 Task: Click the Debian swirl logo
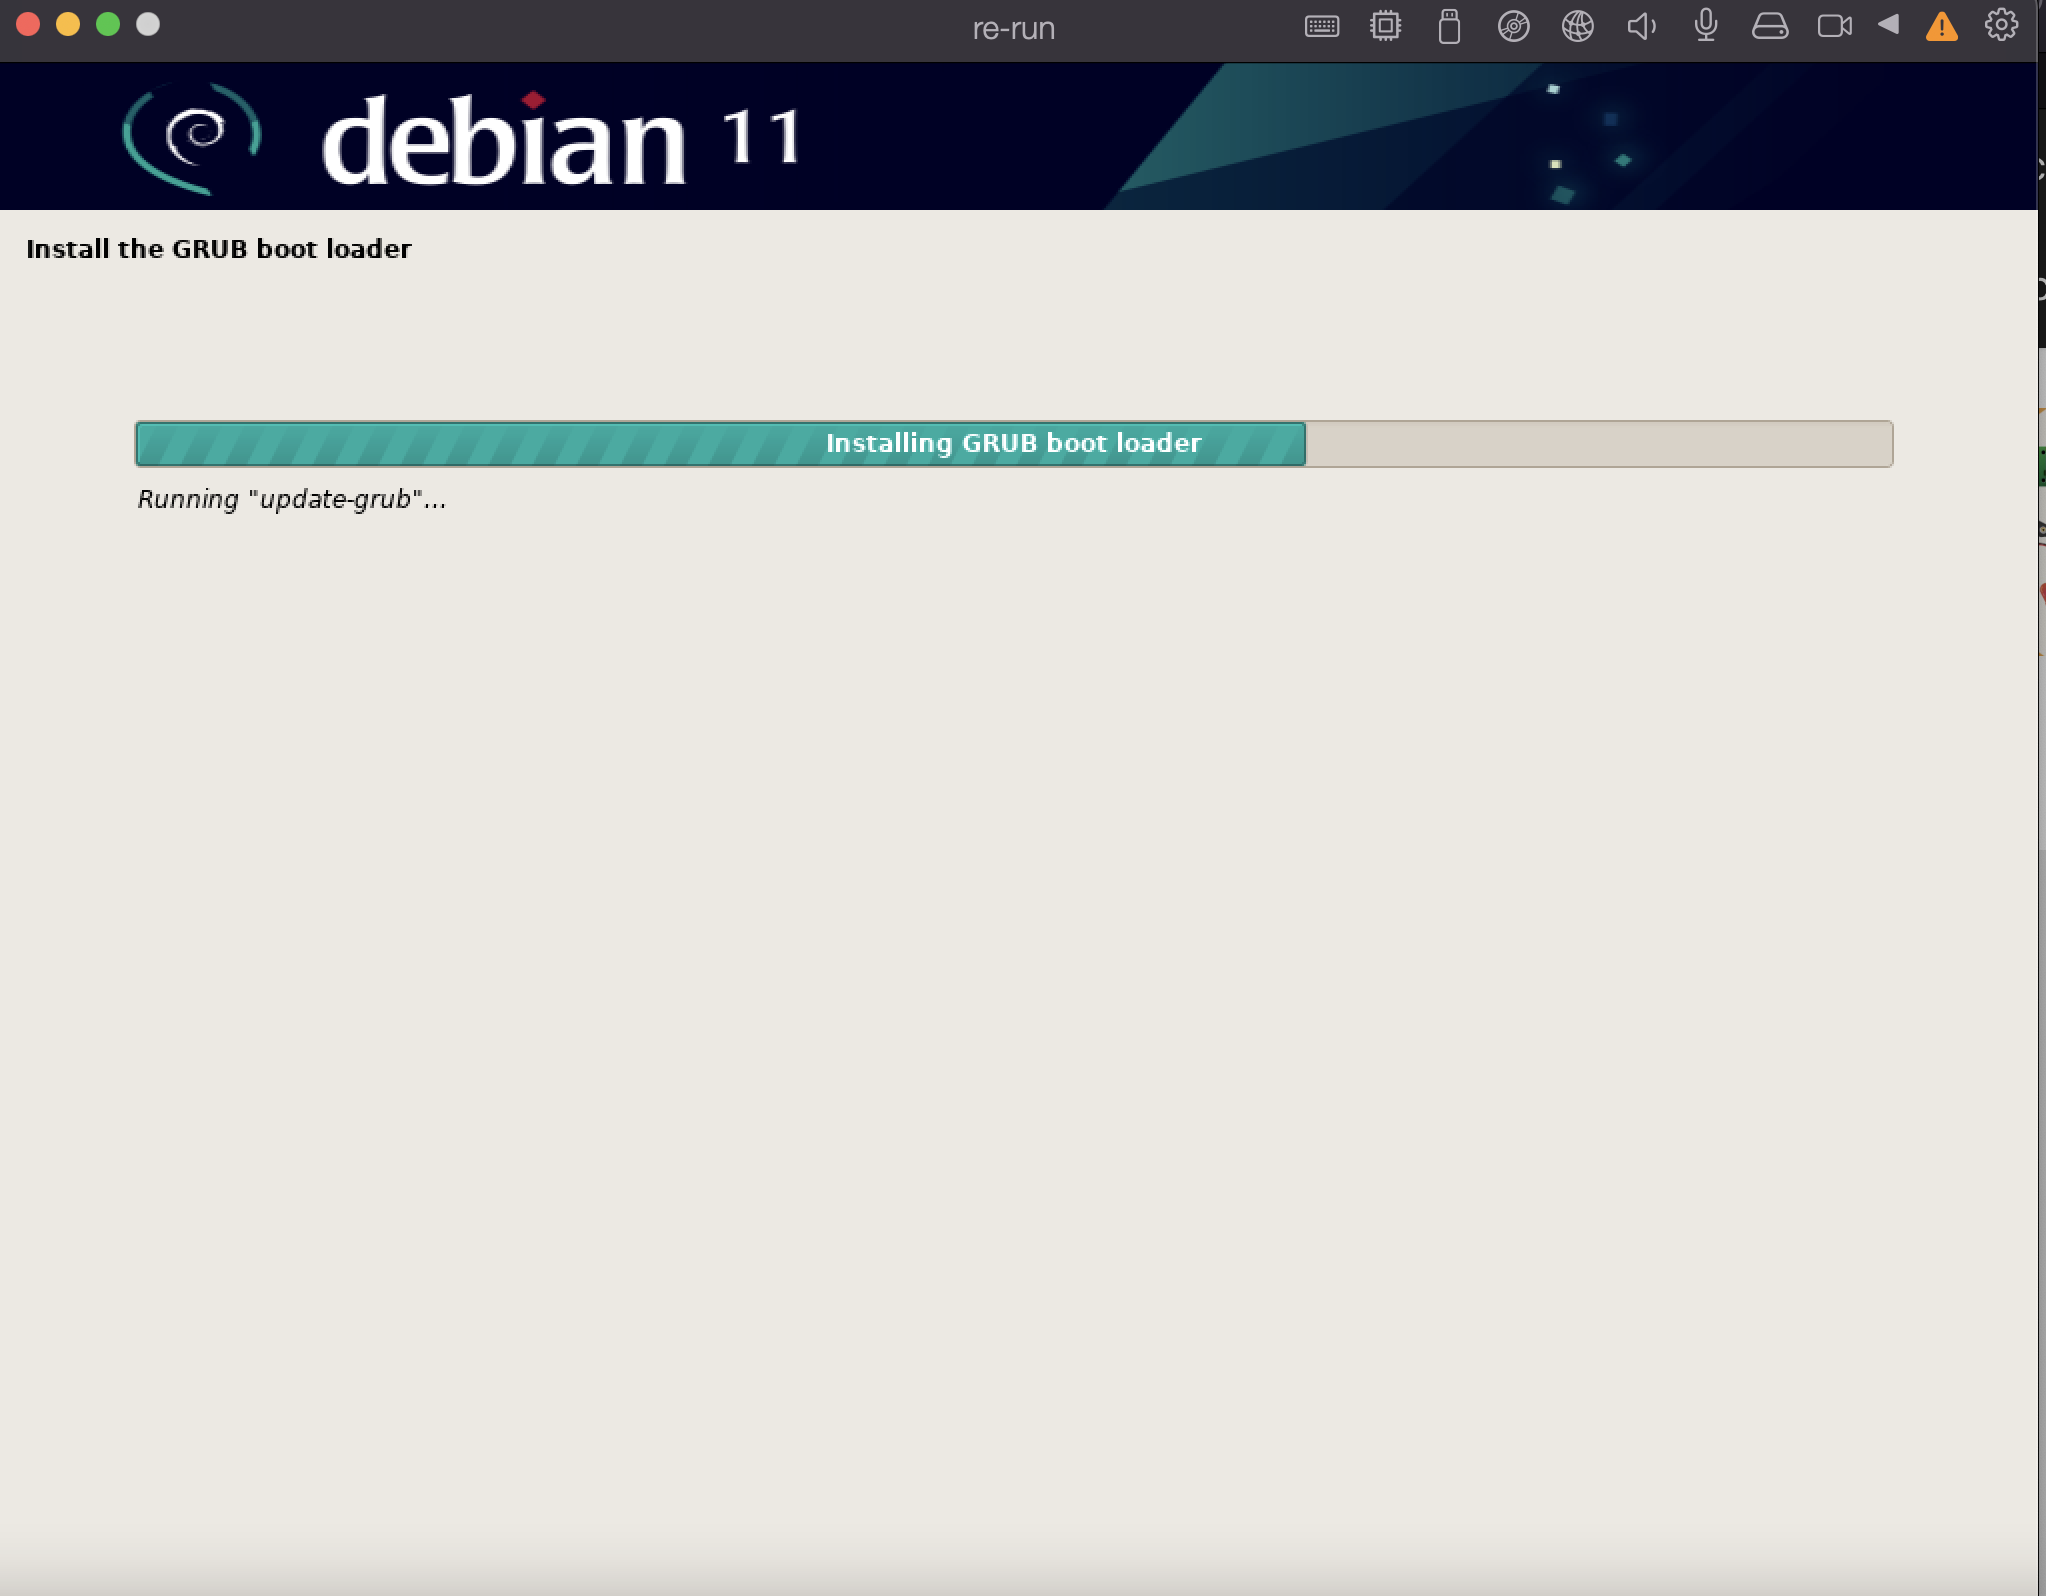(191, 137)
